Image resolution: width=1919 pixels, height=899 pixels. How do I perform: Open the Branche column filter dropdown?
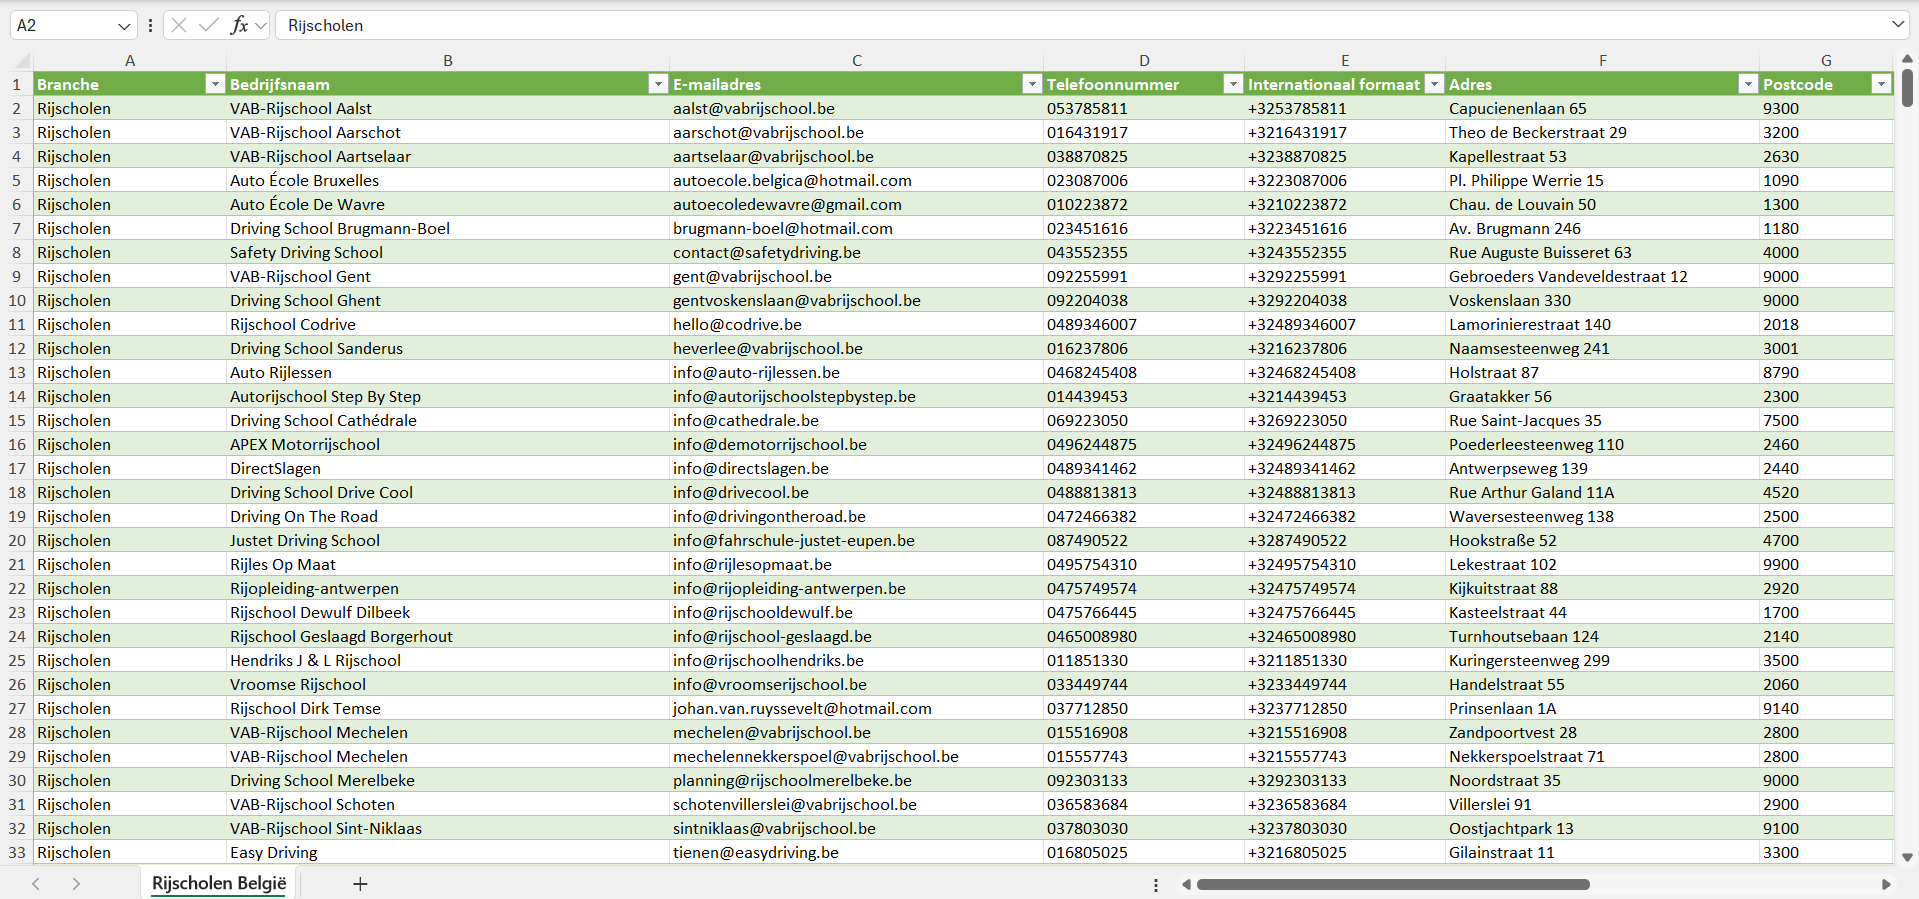[215, 84]
